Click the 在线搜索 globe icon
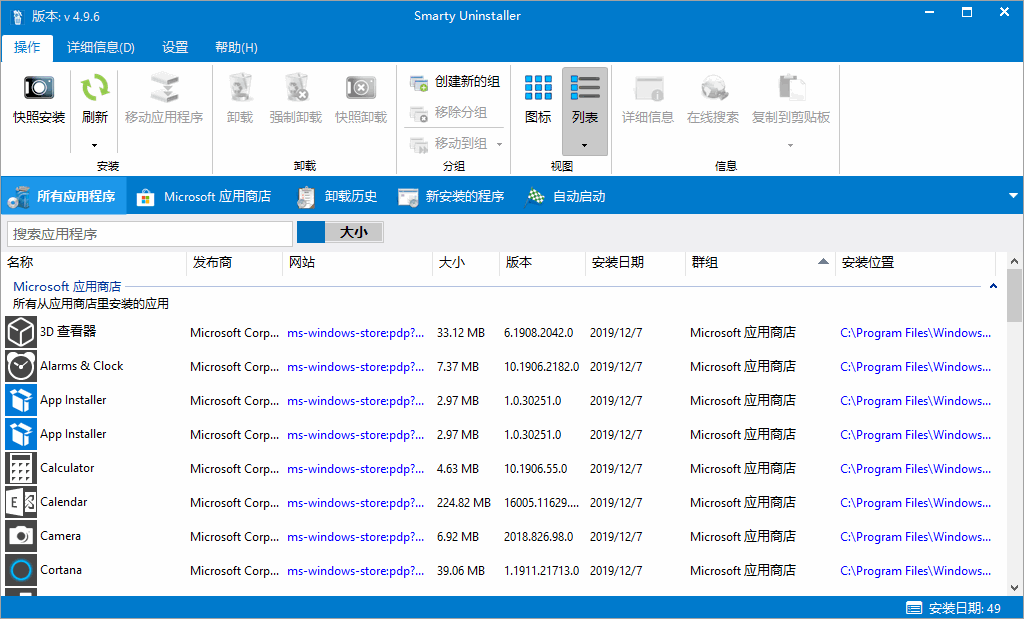 pyautogui.click(x=713, y=88)
